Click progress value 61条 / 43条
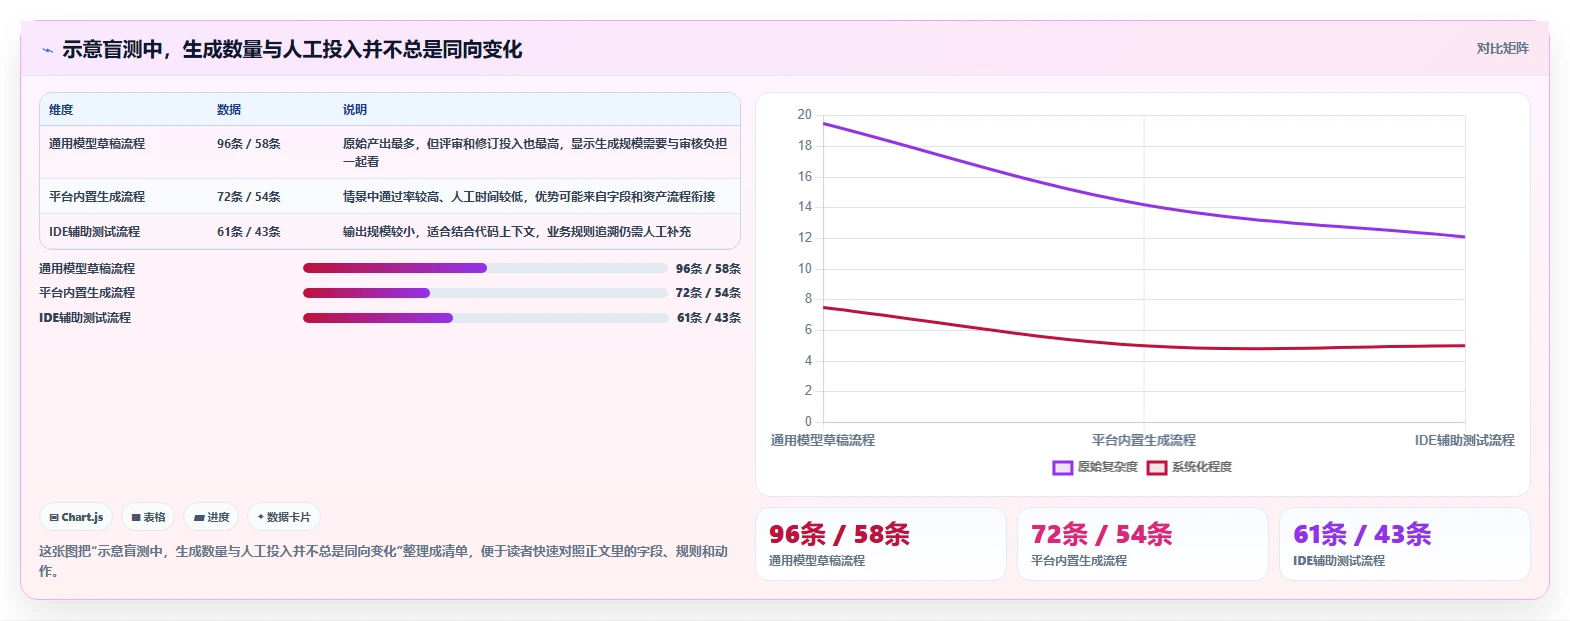The height and width of the screenshot is (621, 1570). click(708, 318)
